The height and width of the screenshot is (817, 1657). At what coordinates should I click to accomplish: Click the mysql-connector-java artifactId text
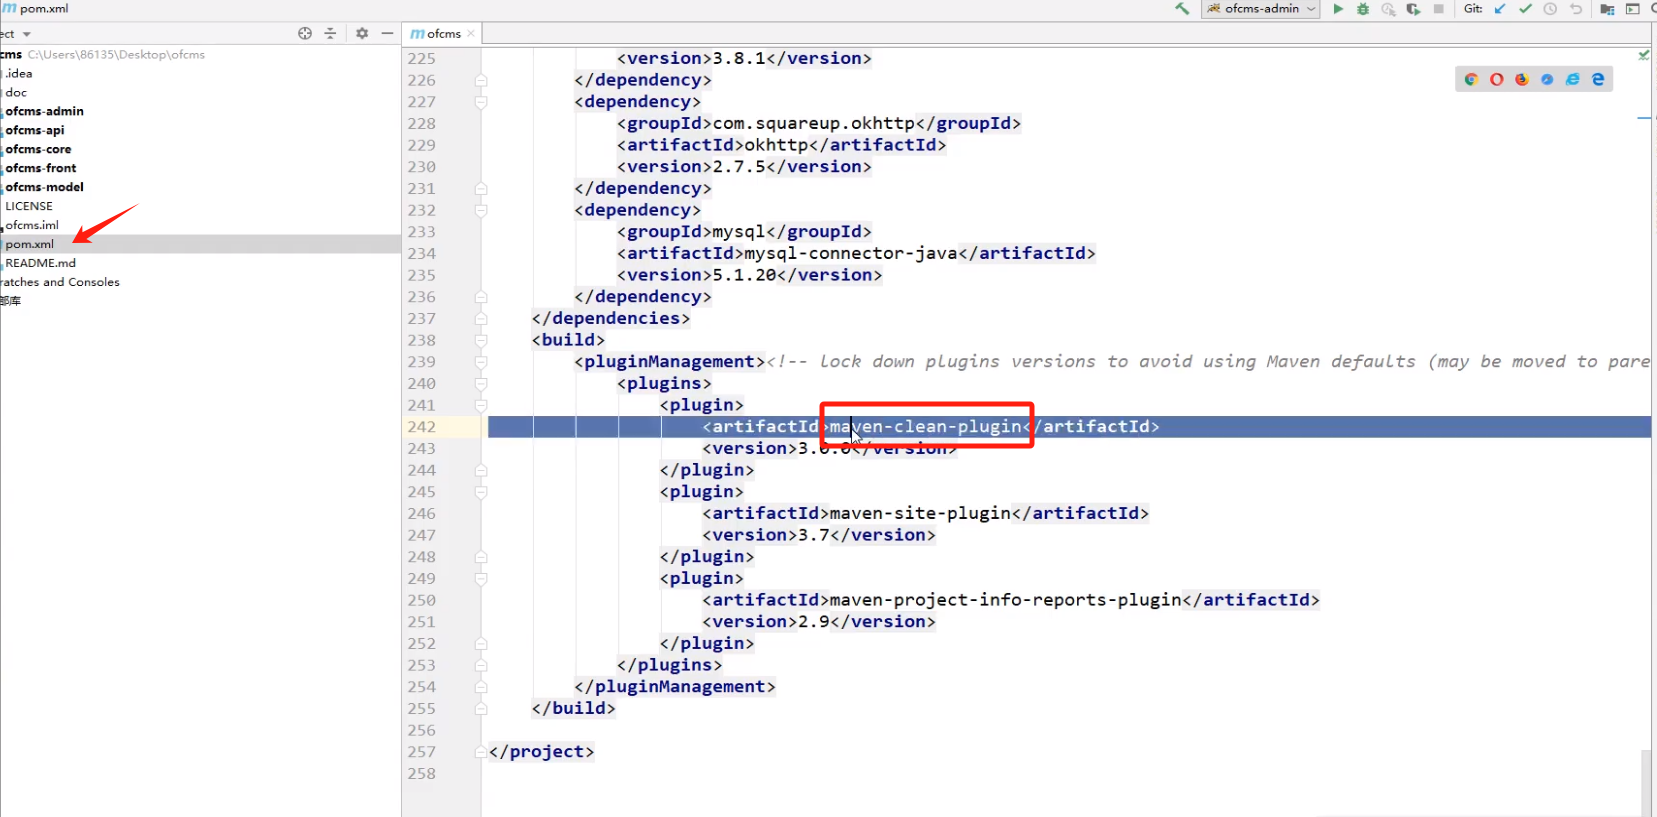pos(851,254)
